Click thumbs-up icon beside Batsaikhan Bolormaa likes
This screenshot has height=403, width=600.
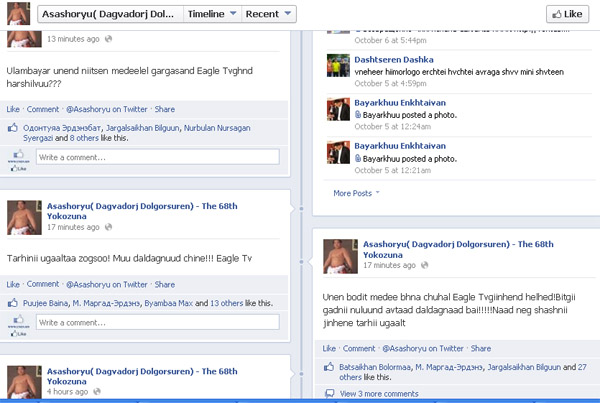coord(329,367)
